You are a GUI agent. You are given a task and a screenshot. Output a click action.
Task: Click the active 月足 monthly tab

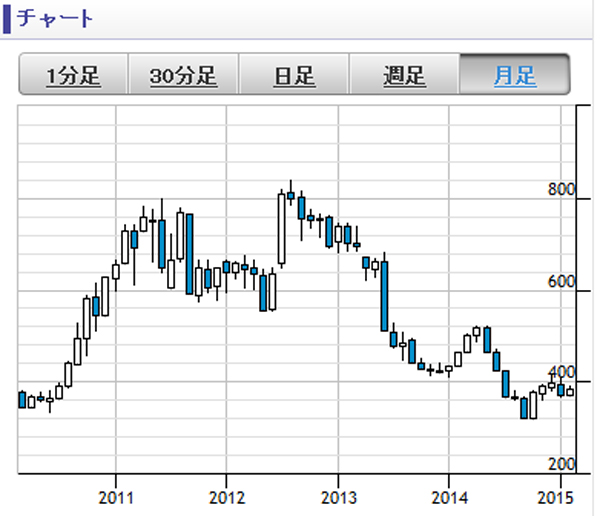click(x=514, y=76)
